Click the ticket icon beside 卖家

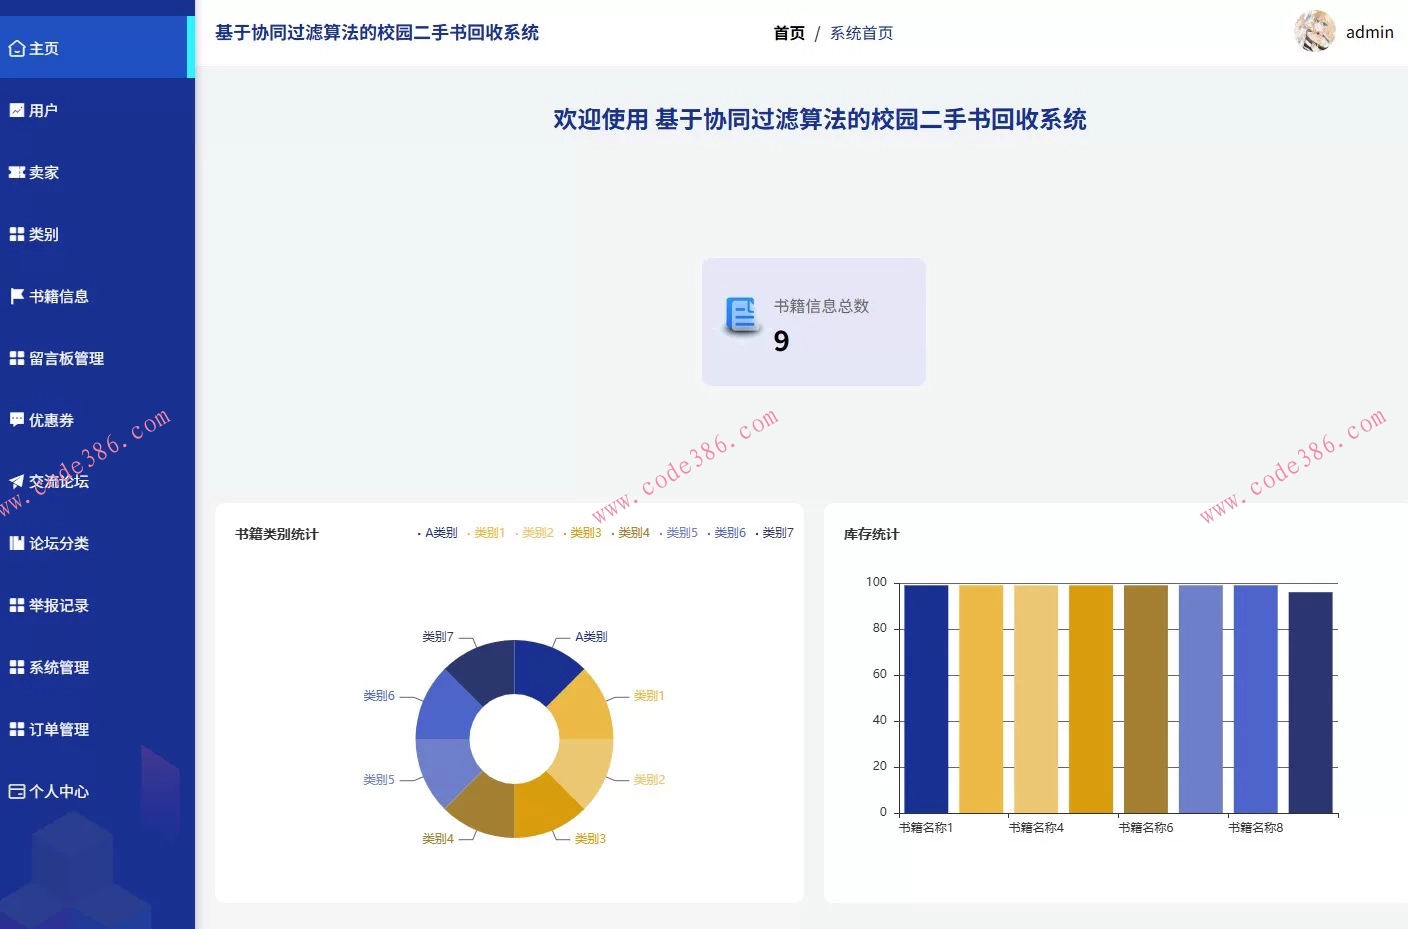[17, 172]
